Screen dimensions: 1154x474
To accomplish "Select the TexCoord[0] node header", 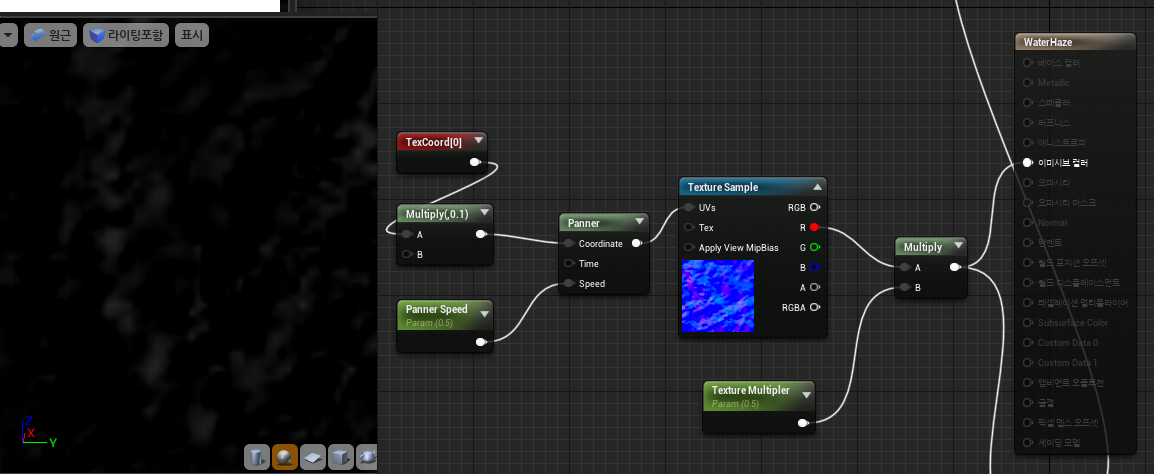I will point(442,142).
